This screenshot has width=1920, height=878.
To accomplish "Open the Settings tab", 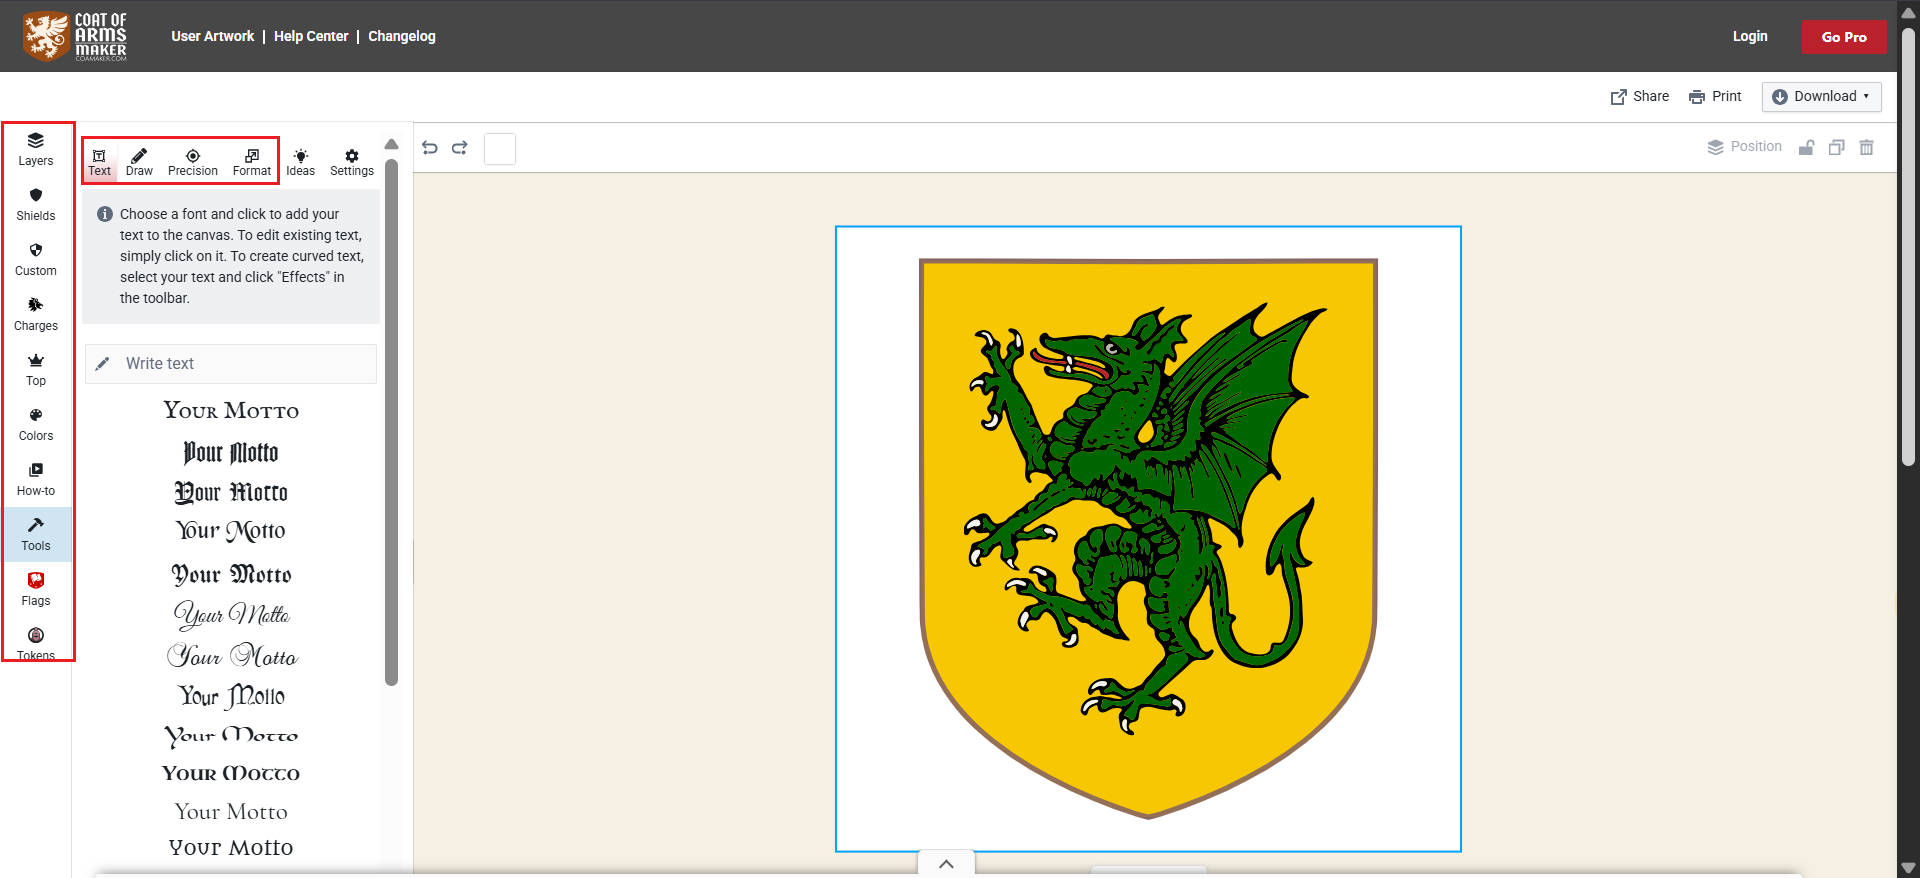I will point(352,162).
